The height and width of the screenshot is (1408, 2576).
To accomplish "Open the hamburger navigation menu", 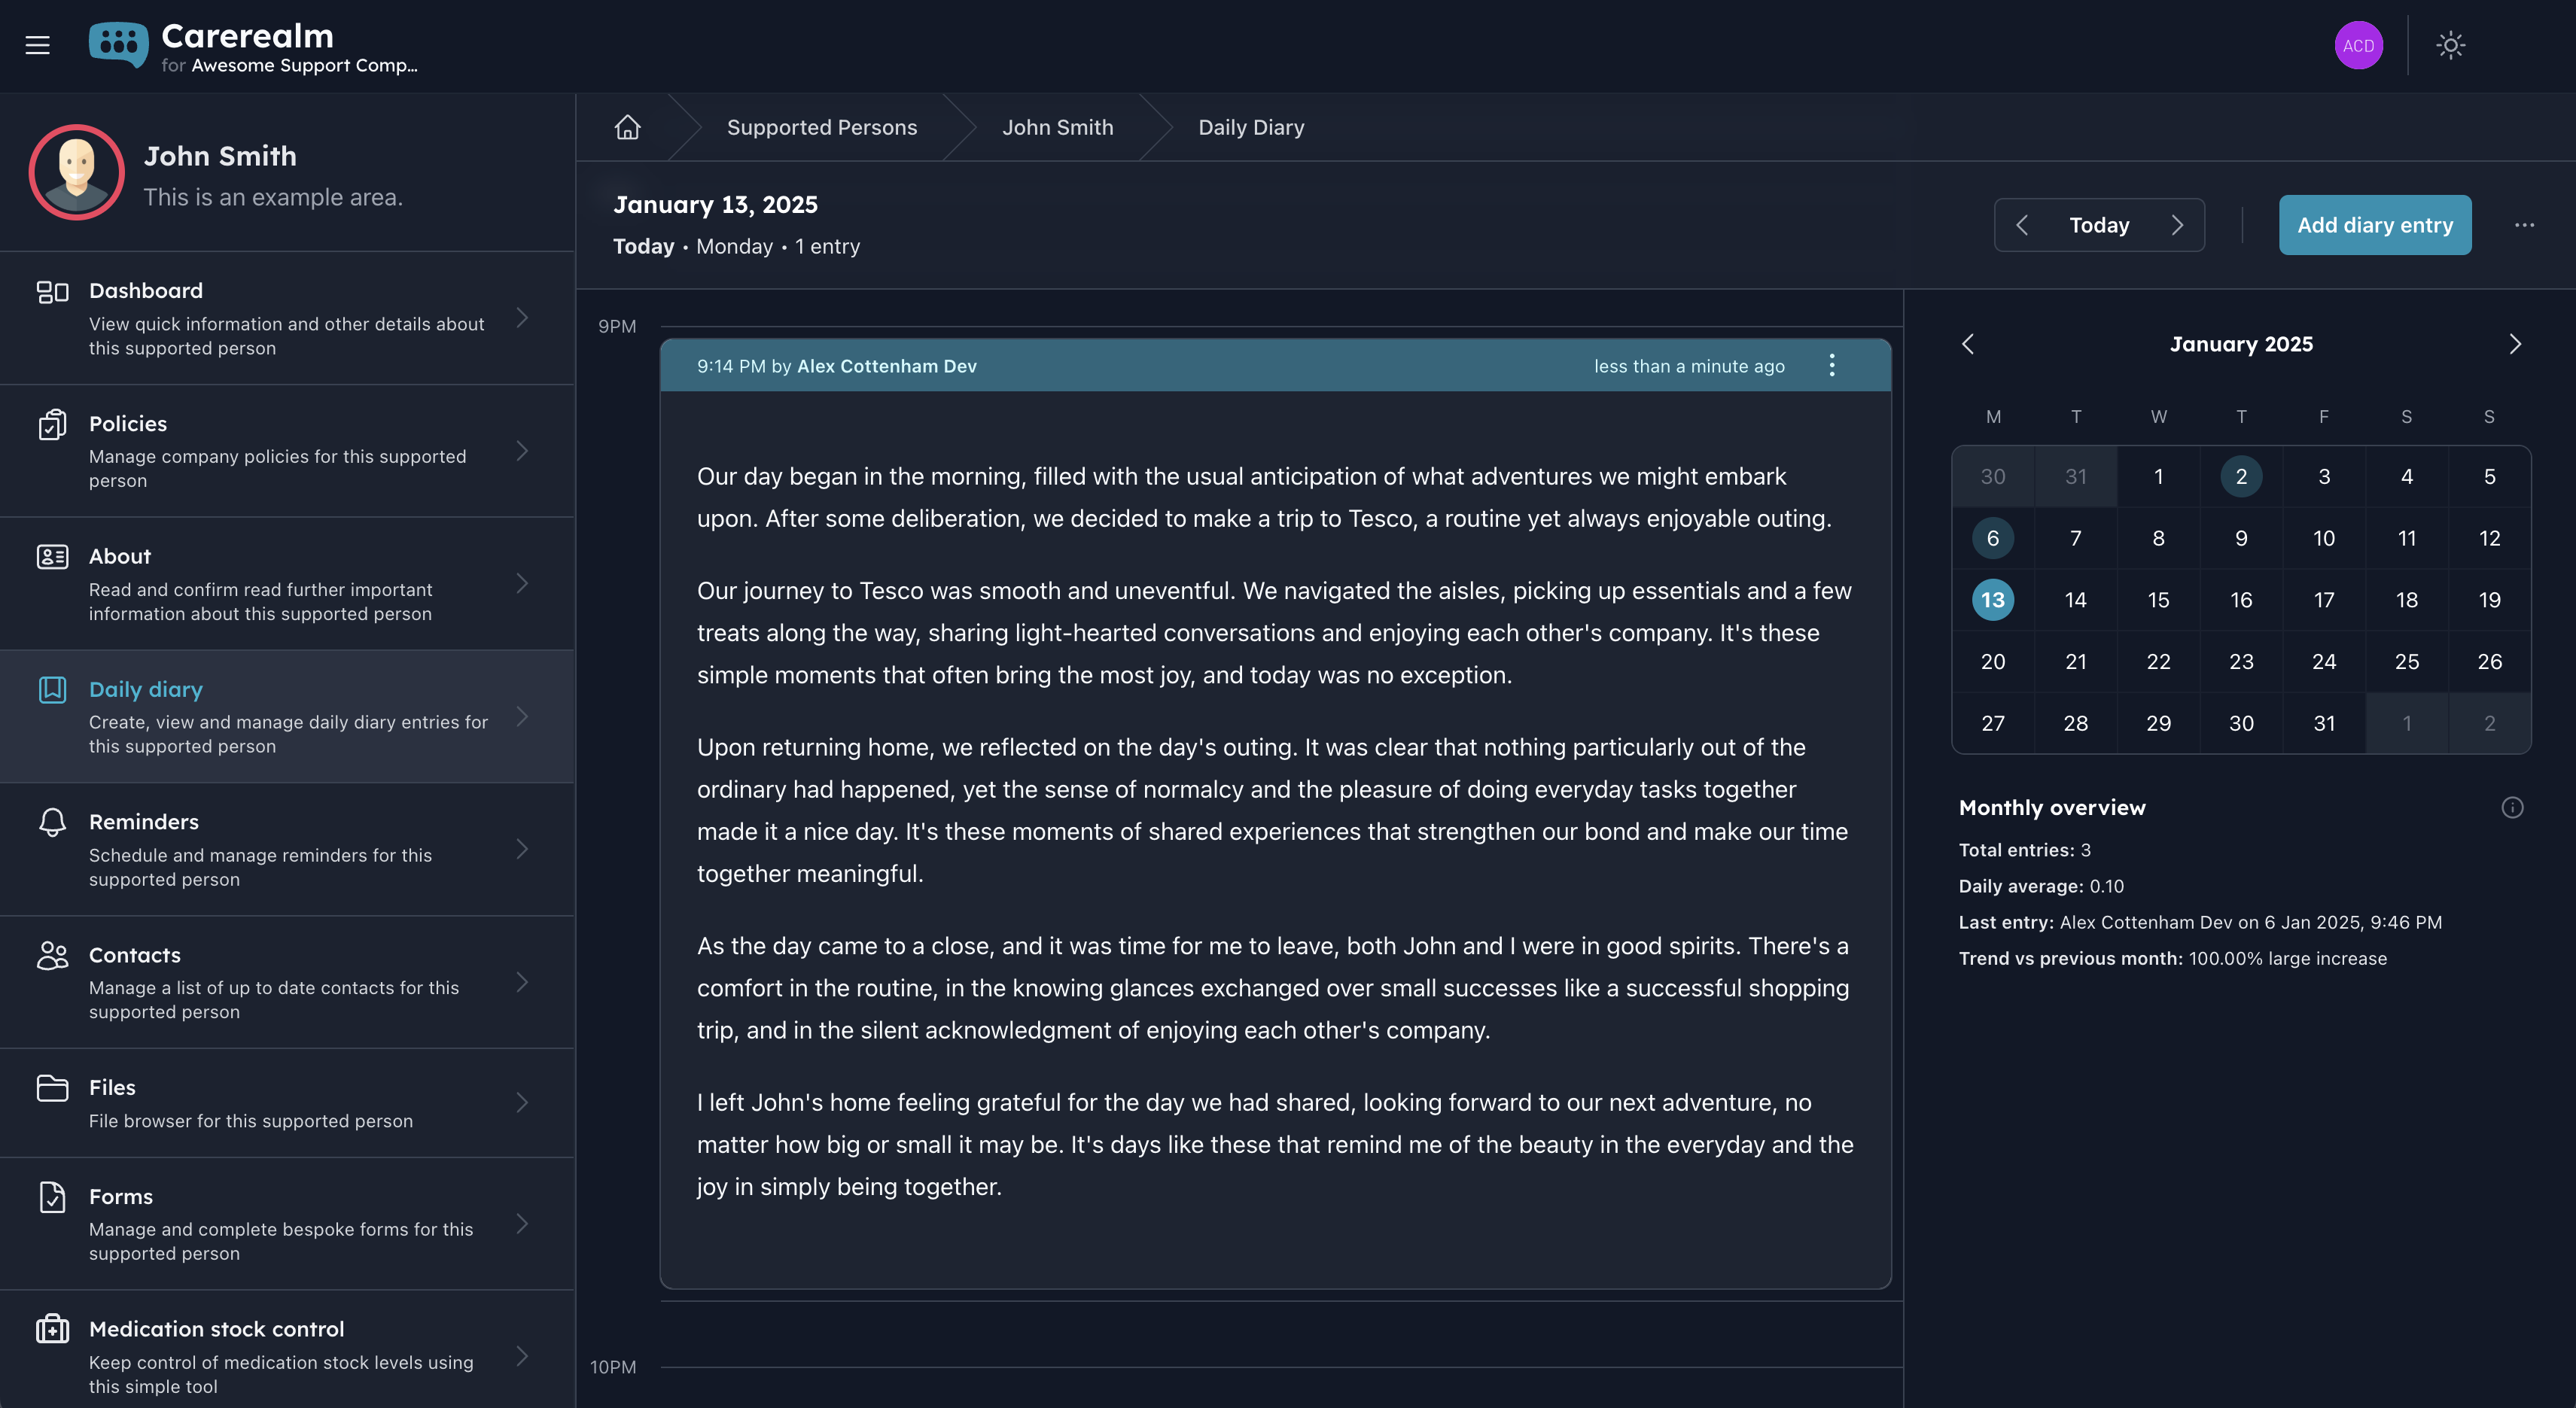I will (37, 45).
